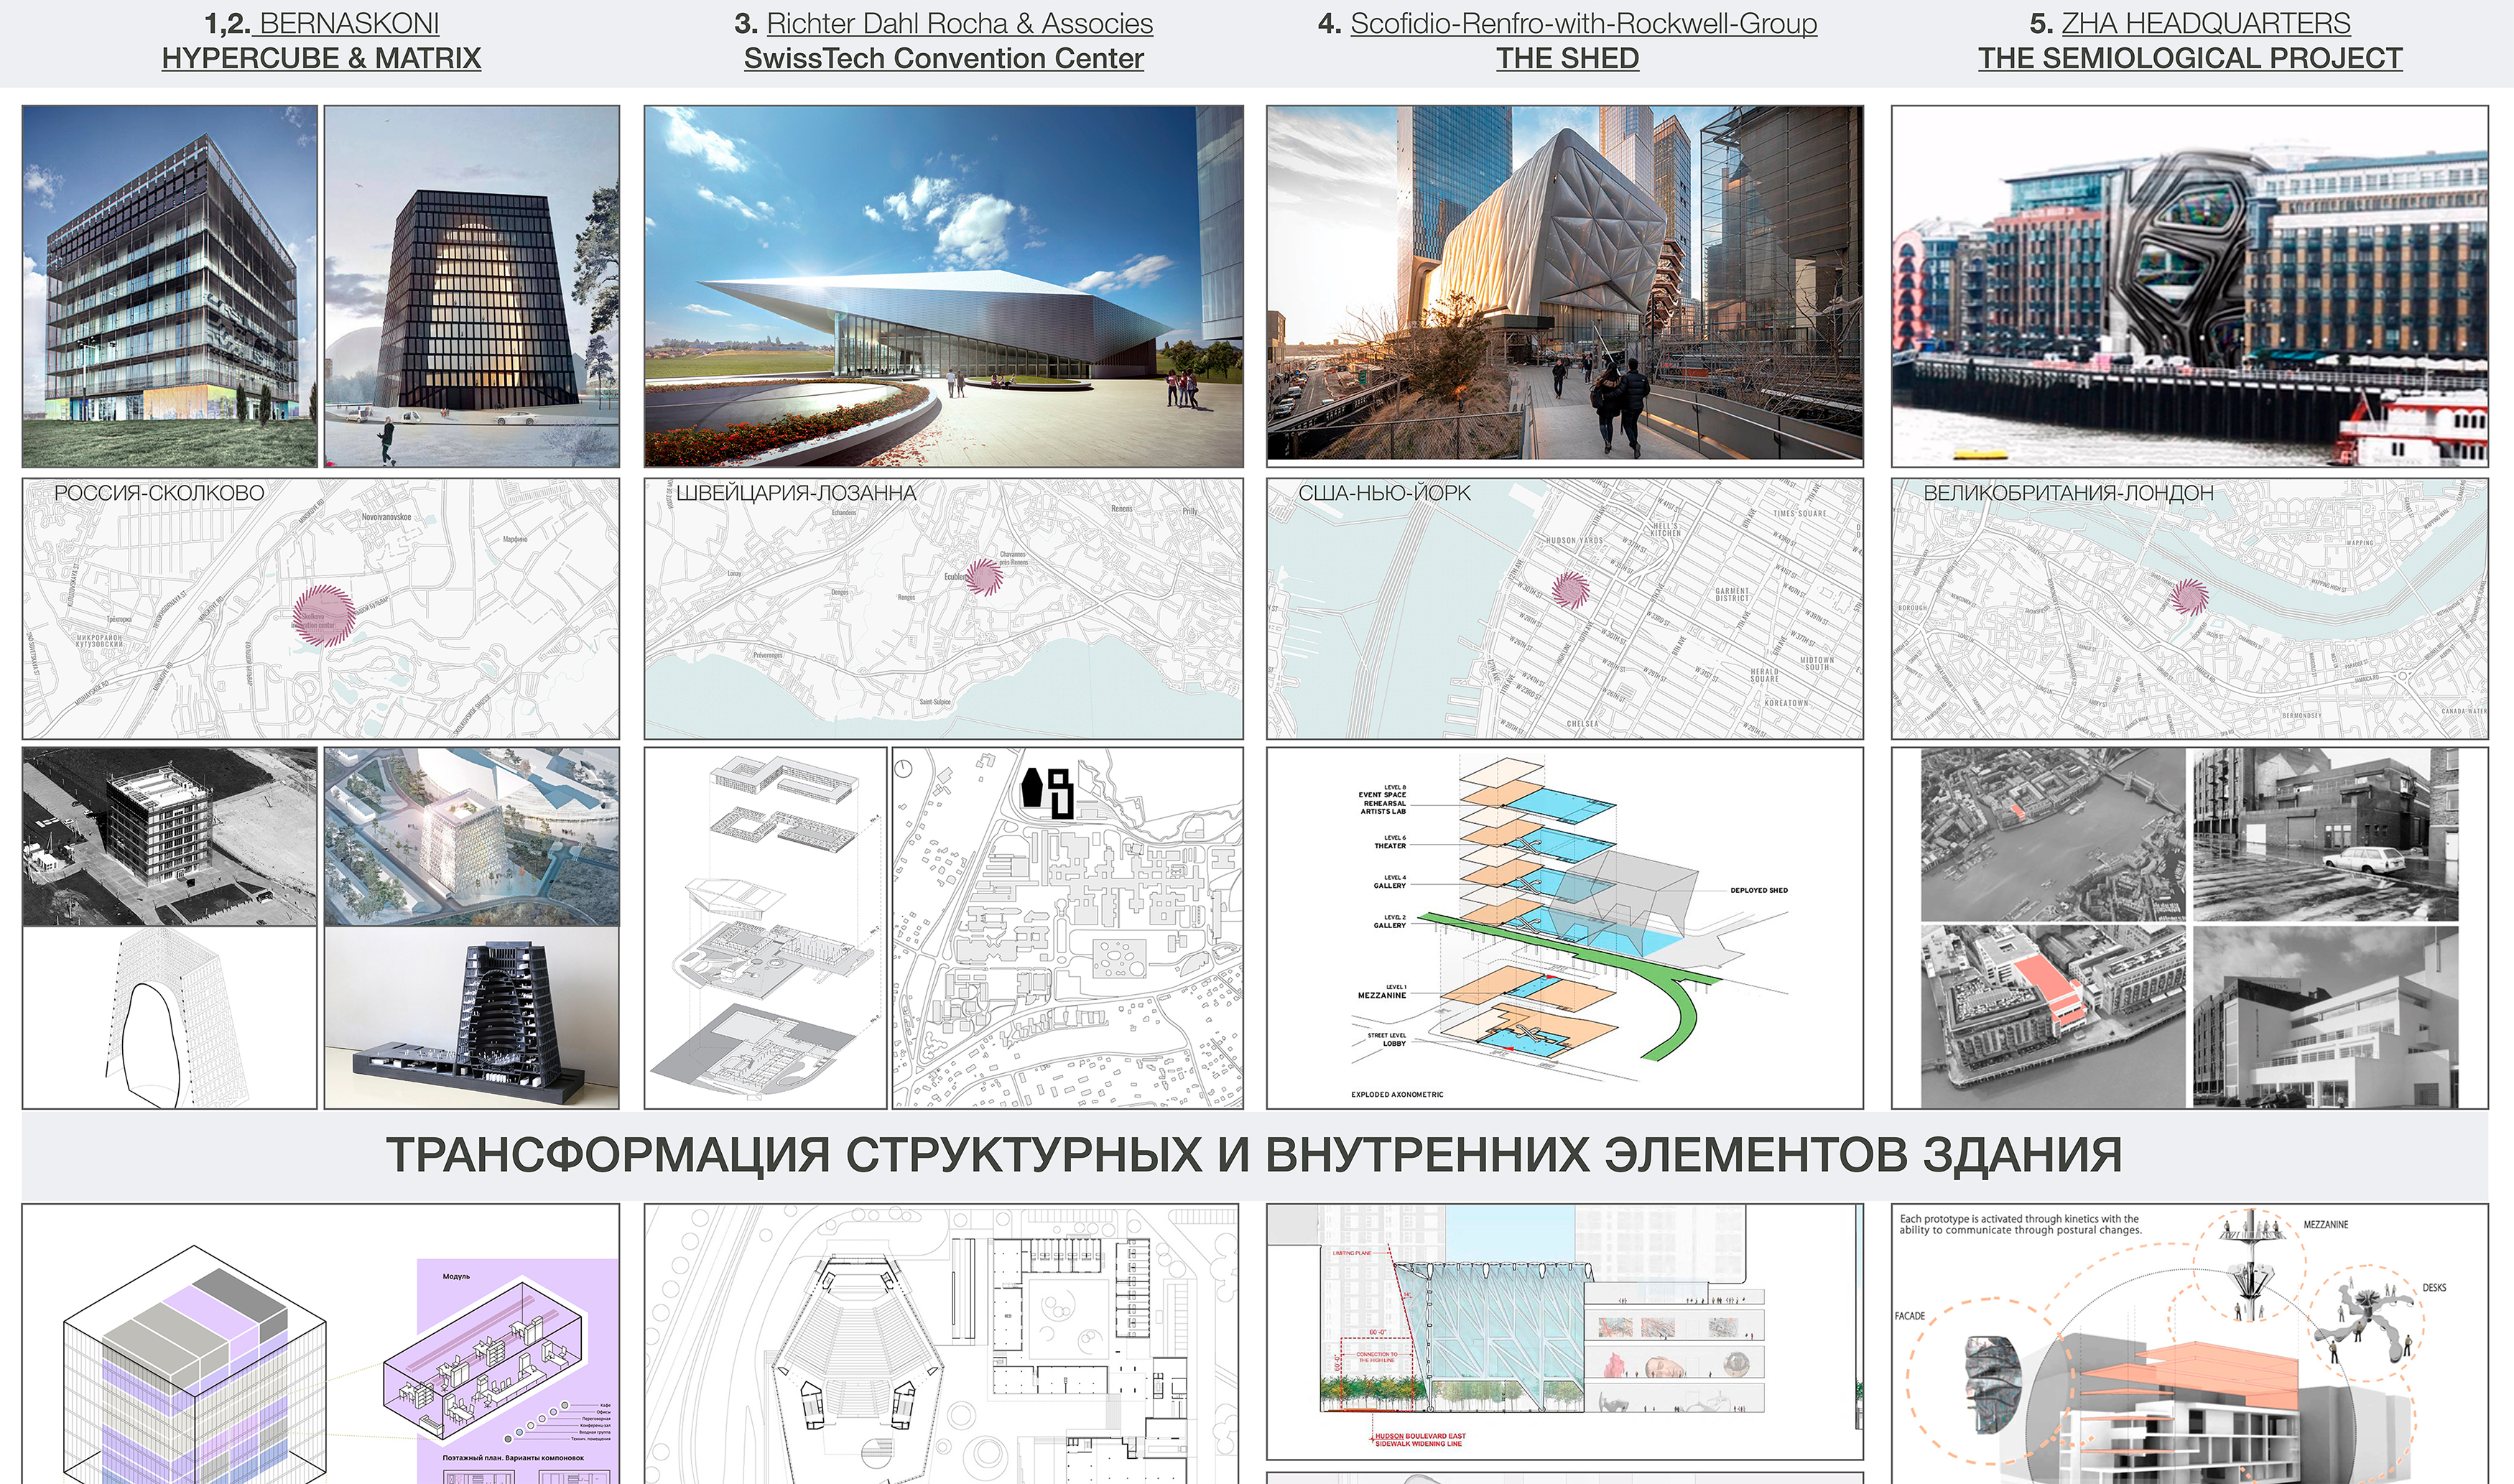This screenshot has width=2514, height=1484.
Task: Open the Hypercube building photo
Action: [x=170, y=286]
